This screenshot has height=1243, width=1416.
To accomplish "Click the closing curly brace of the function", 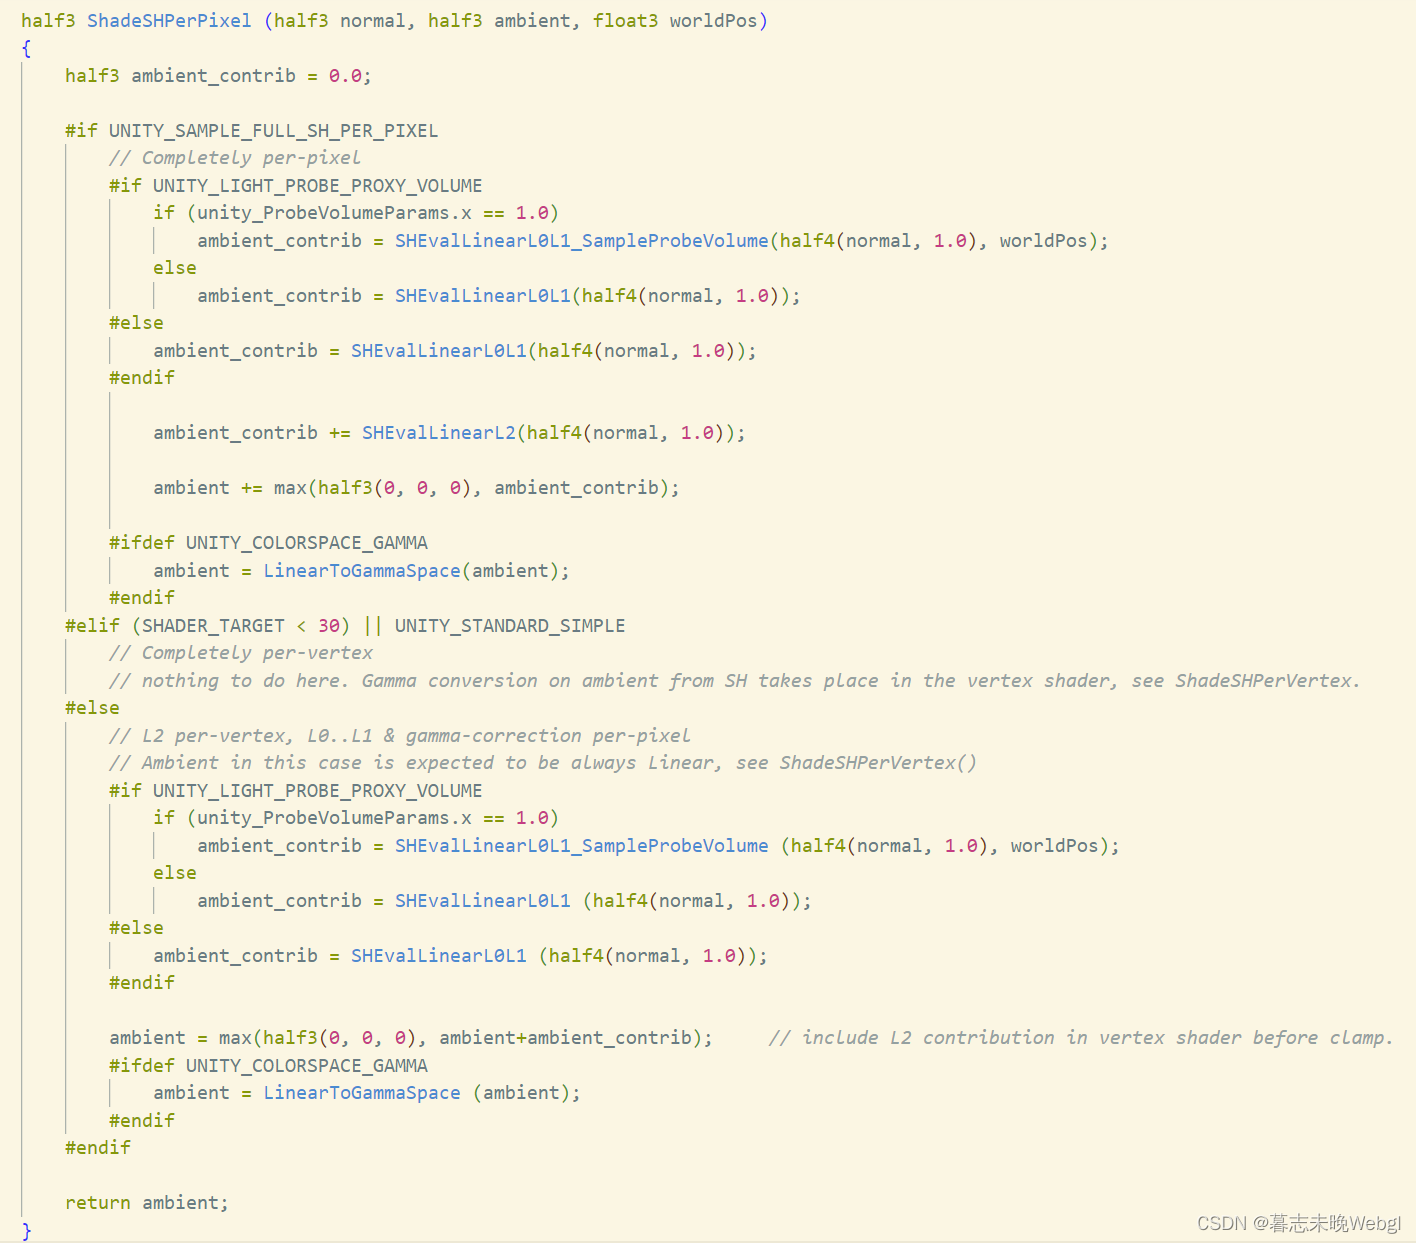I will point(26,1230).
